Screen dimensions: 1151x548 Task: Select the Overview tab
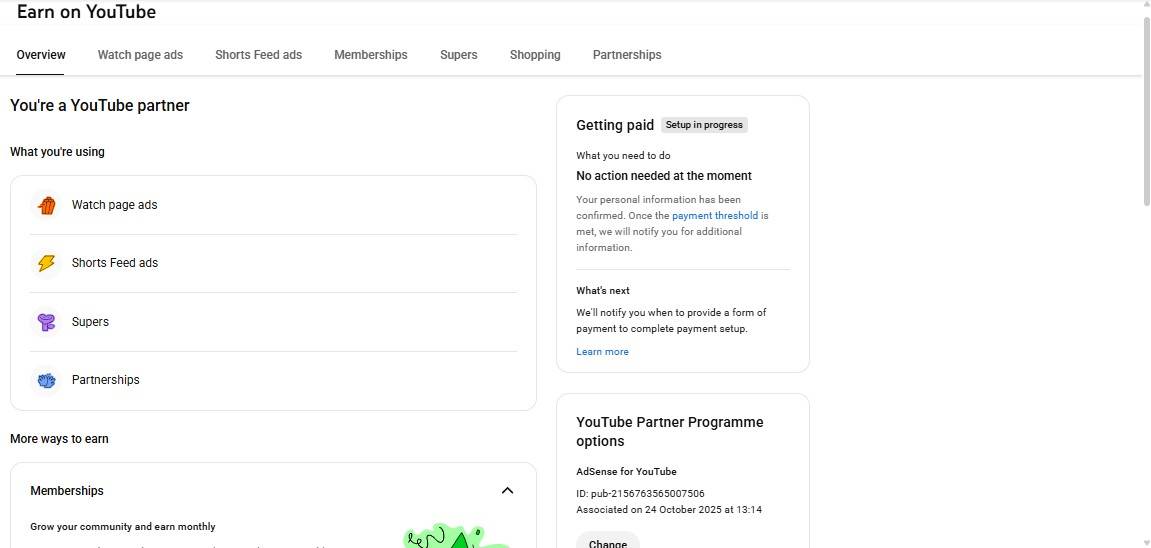coord(41,55)
